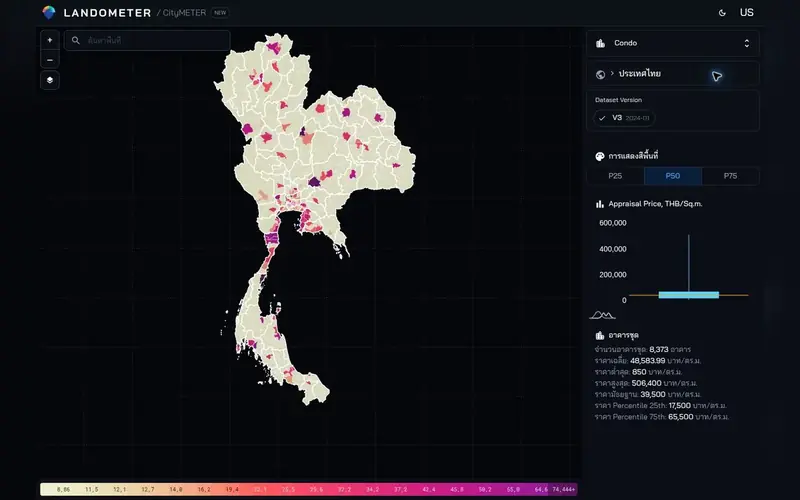Click the LANDOMETER brand name
This screenshot has height=500, width=800.
tap(107, 13)
